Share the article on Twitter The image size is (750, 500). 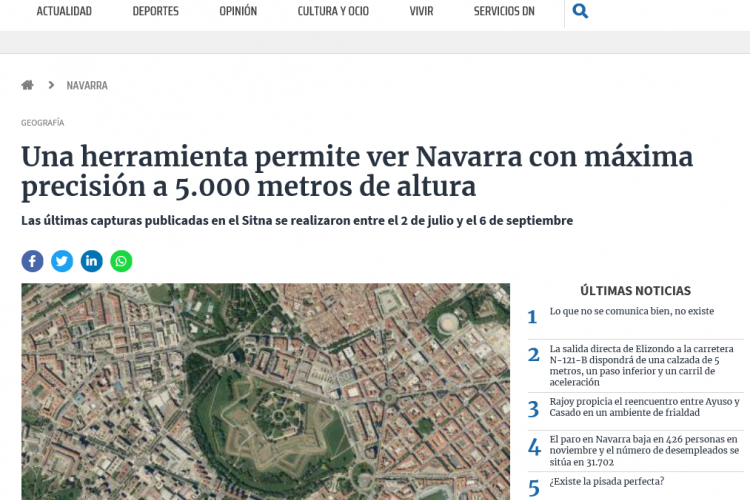coord(62,261)
